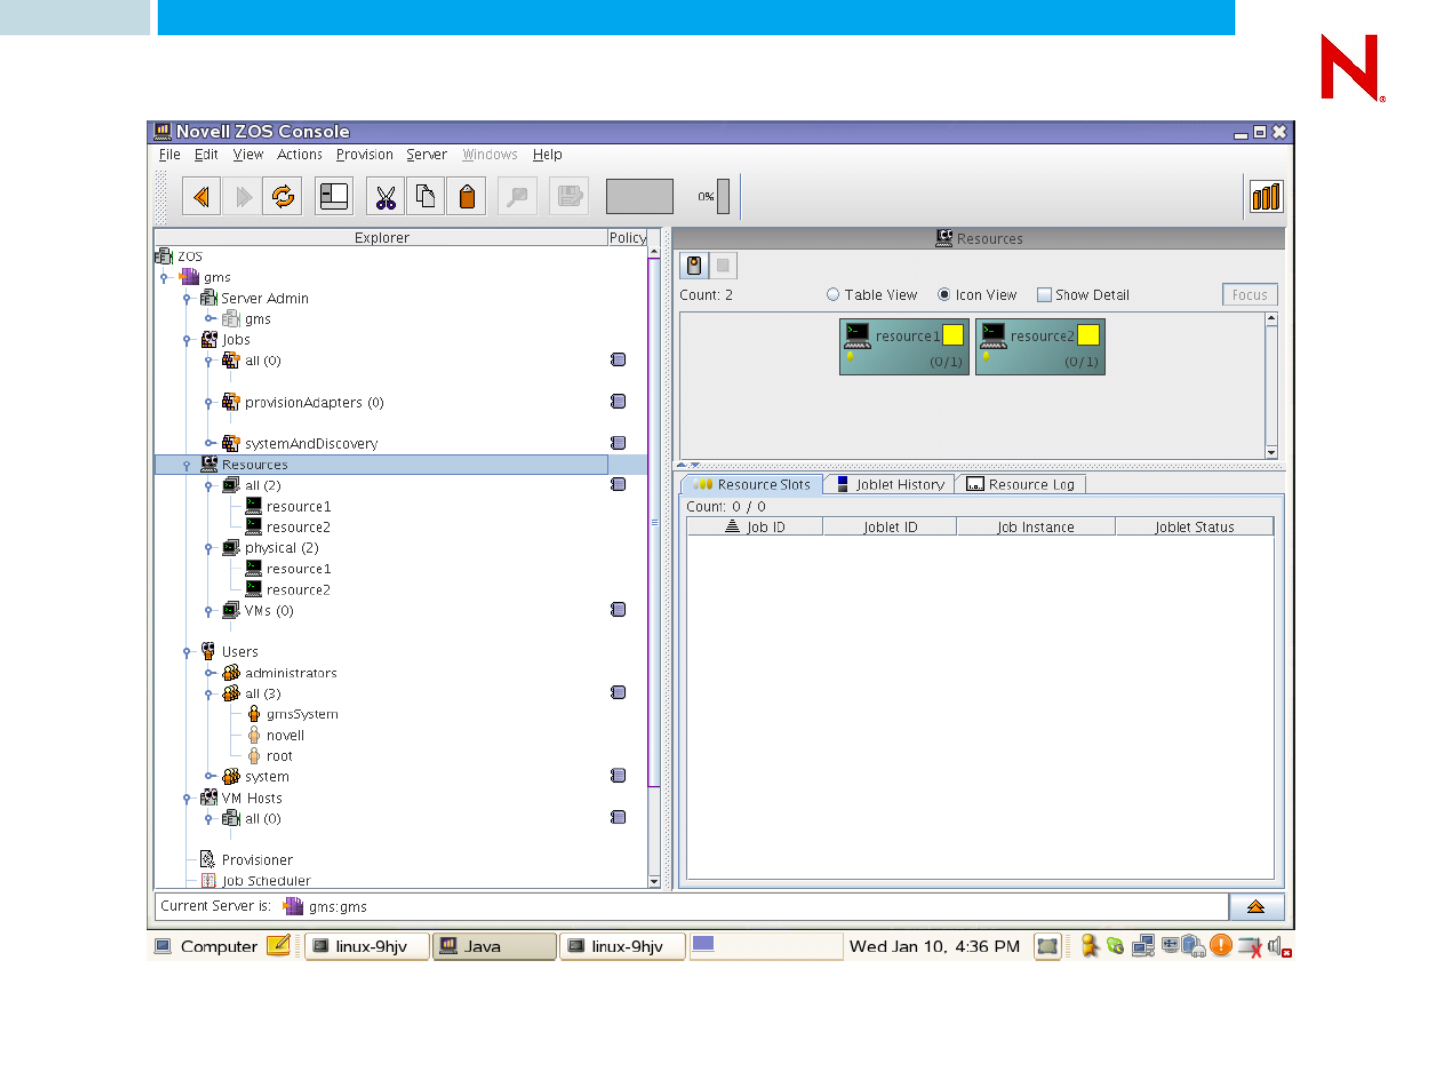Toggle the explorer panel layout icon

click(x=334, y=196)
